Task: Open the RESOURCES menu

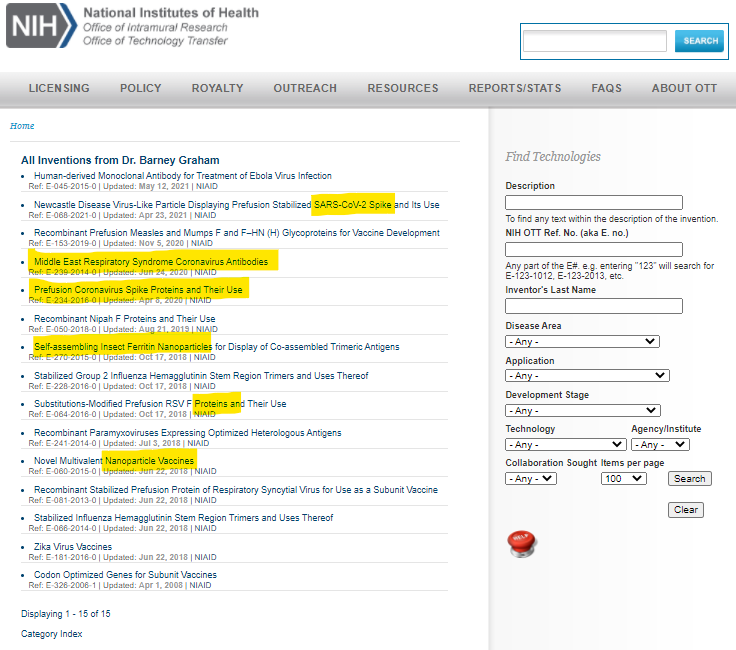Action: click(x=403, y=88)
